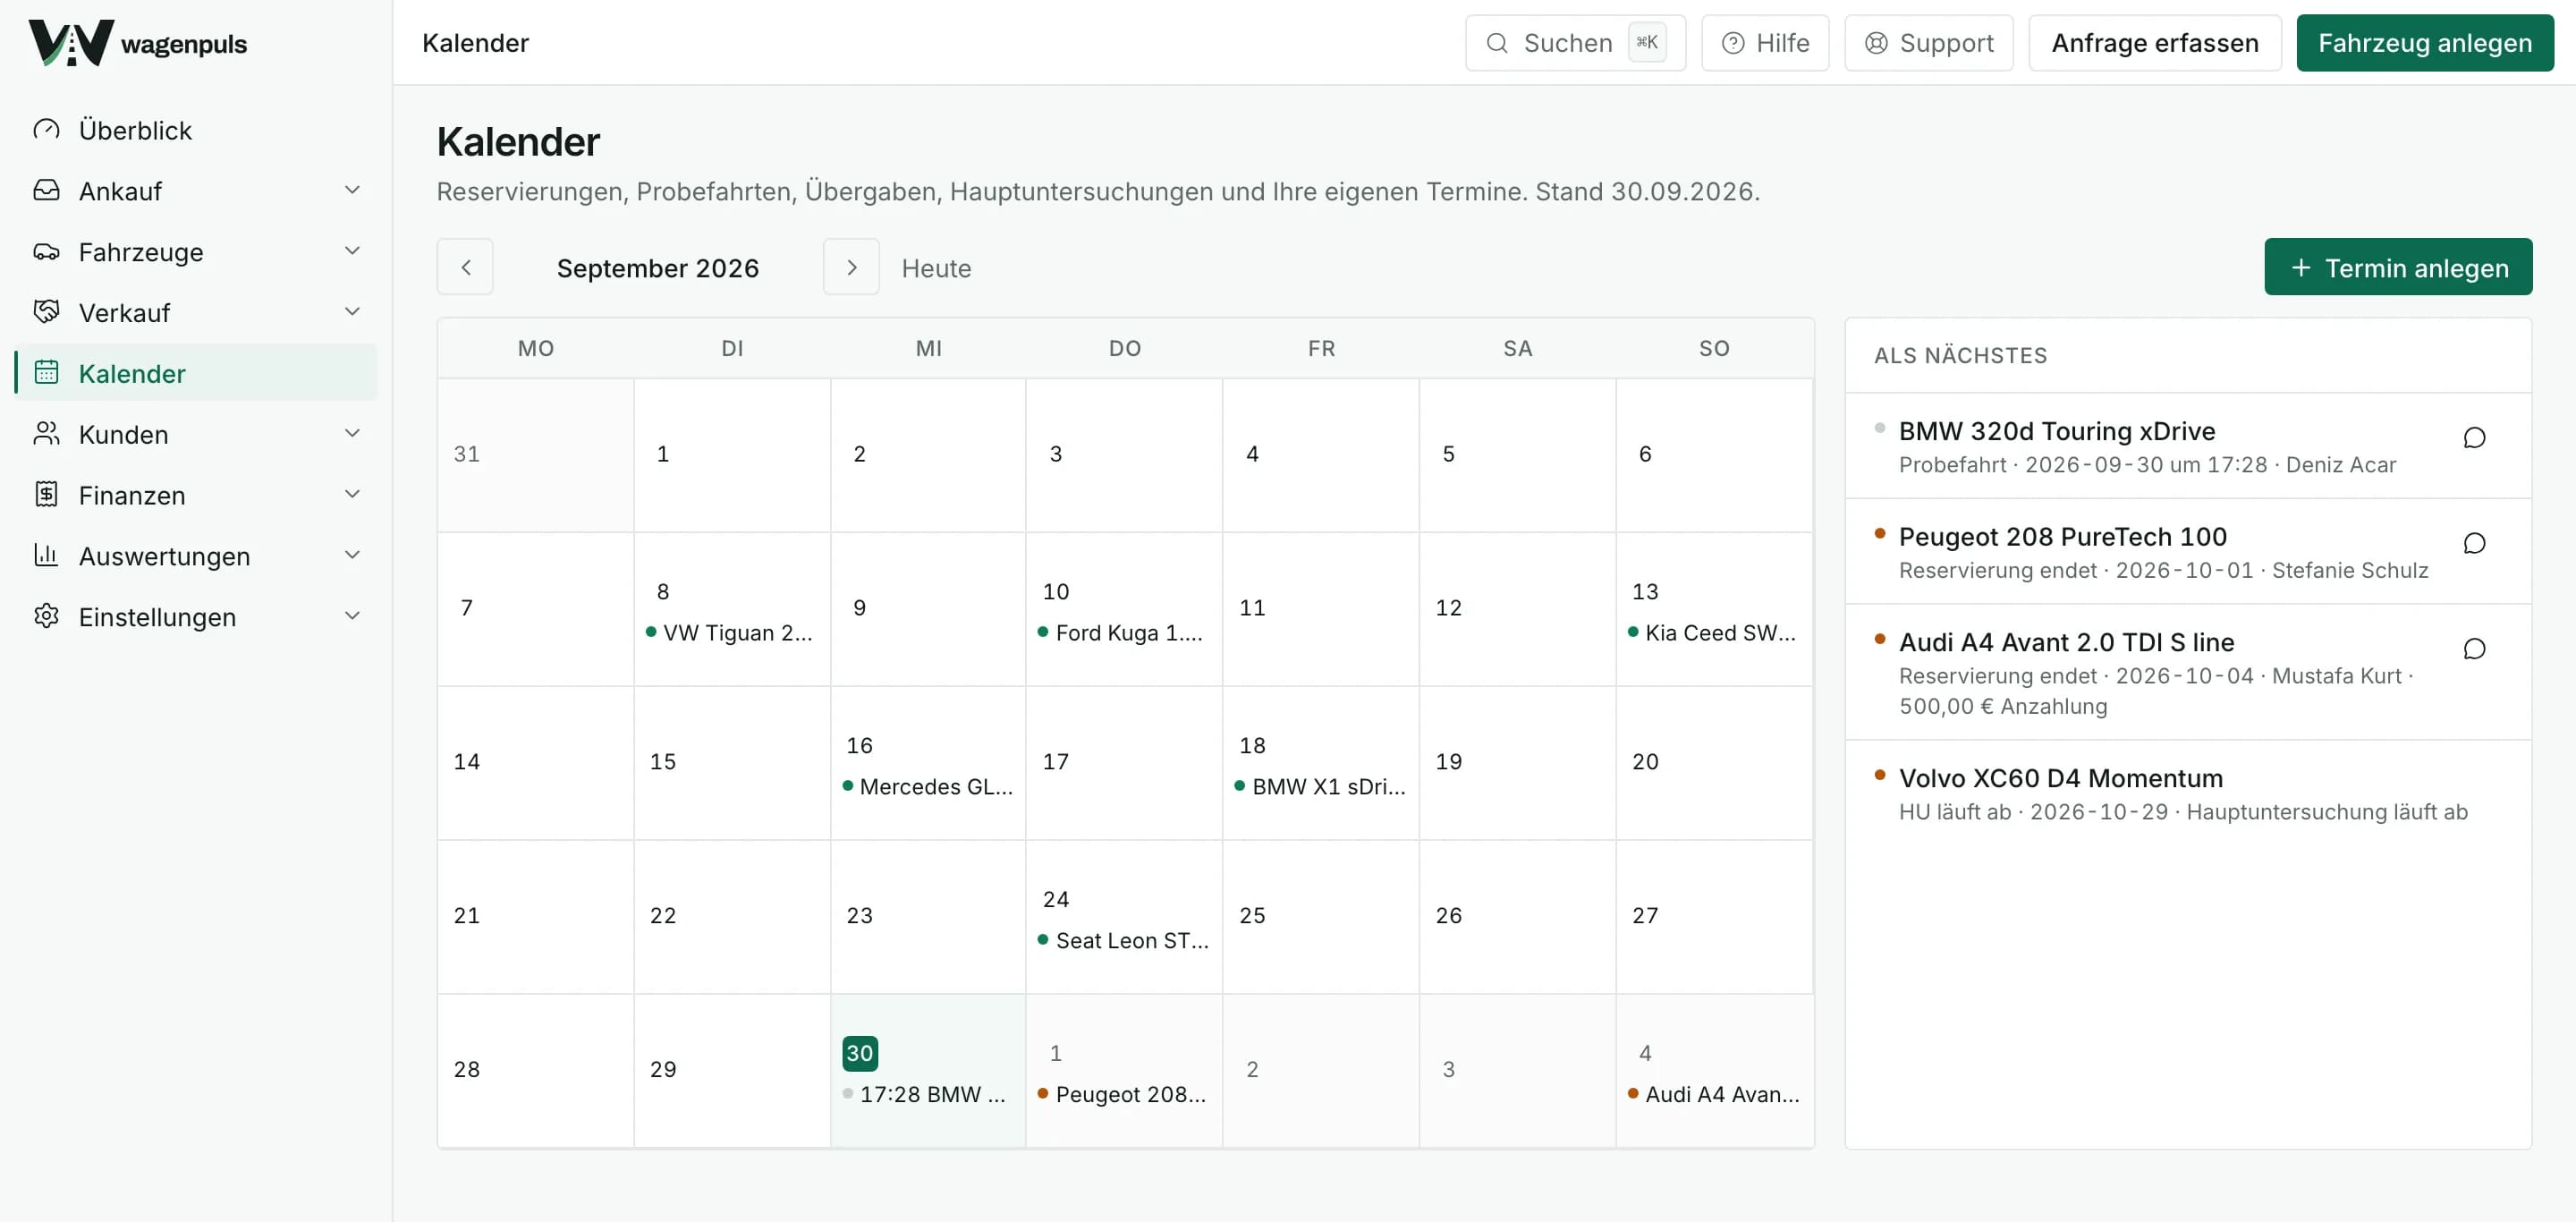
Task: Open the Überblick menu item
Action: tap(196, 130)
